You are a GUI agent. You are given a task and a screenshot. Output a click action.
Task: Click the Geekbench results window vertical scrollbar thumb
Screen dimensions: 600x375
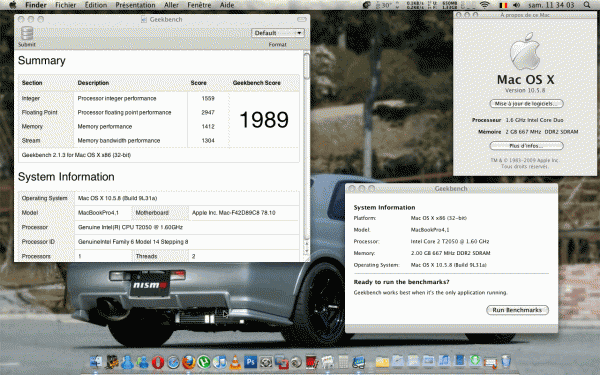[307, 66]
